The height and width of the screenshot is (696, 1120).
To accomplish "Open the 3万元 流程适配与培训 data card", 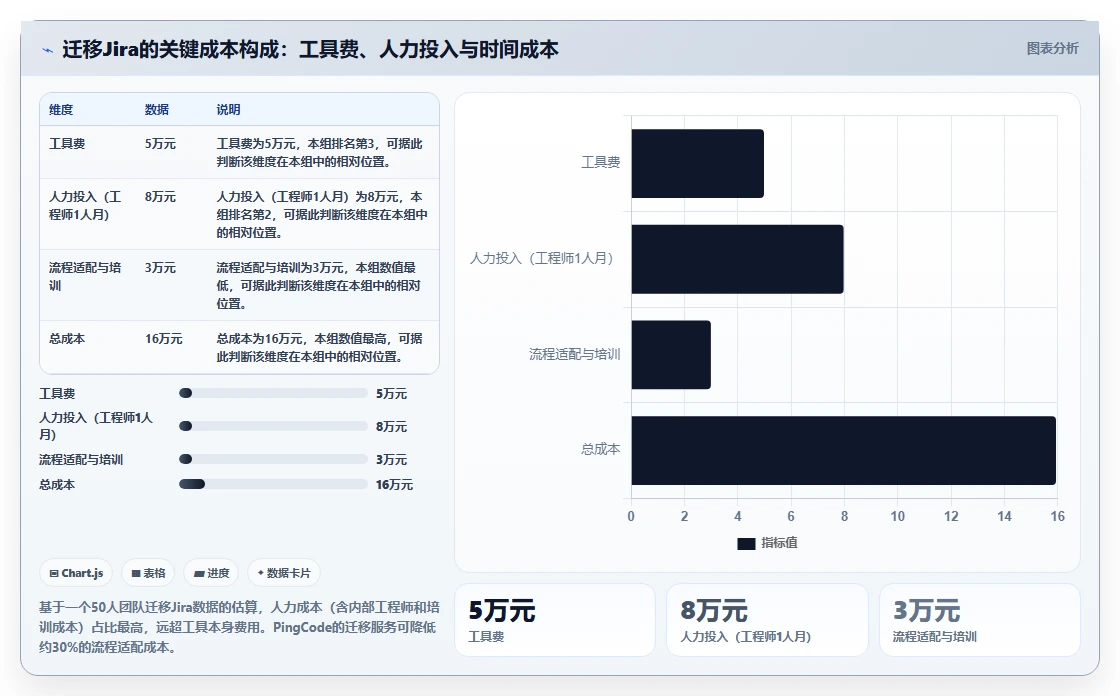I will coord(979,620).
